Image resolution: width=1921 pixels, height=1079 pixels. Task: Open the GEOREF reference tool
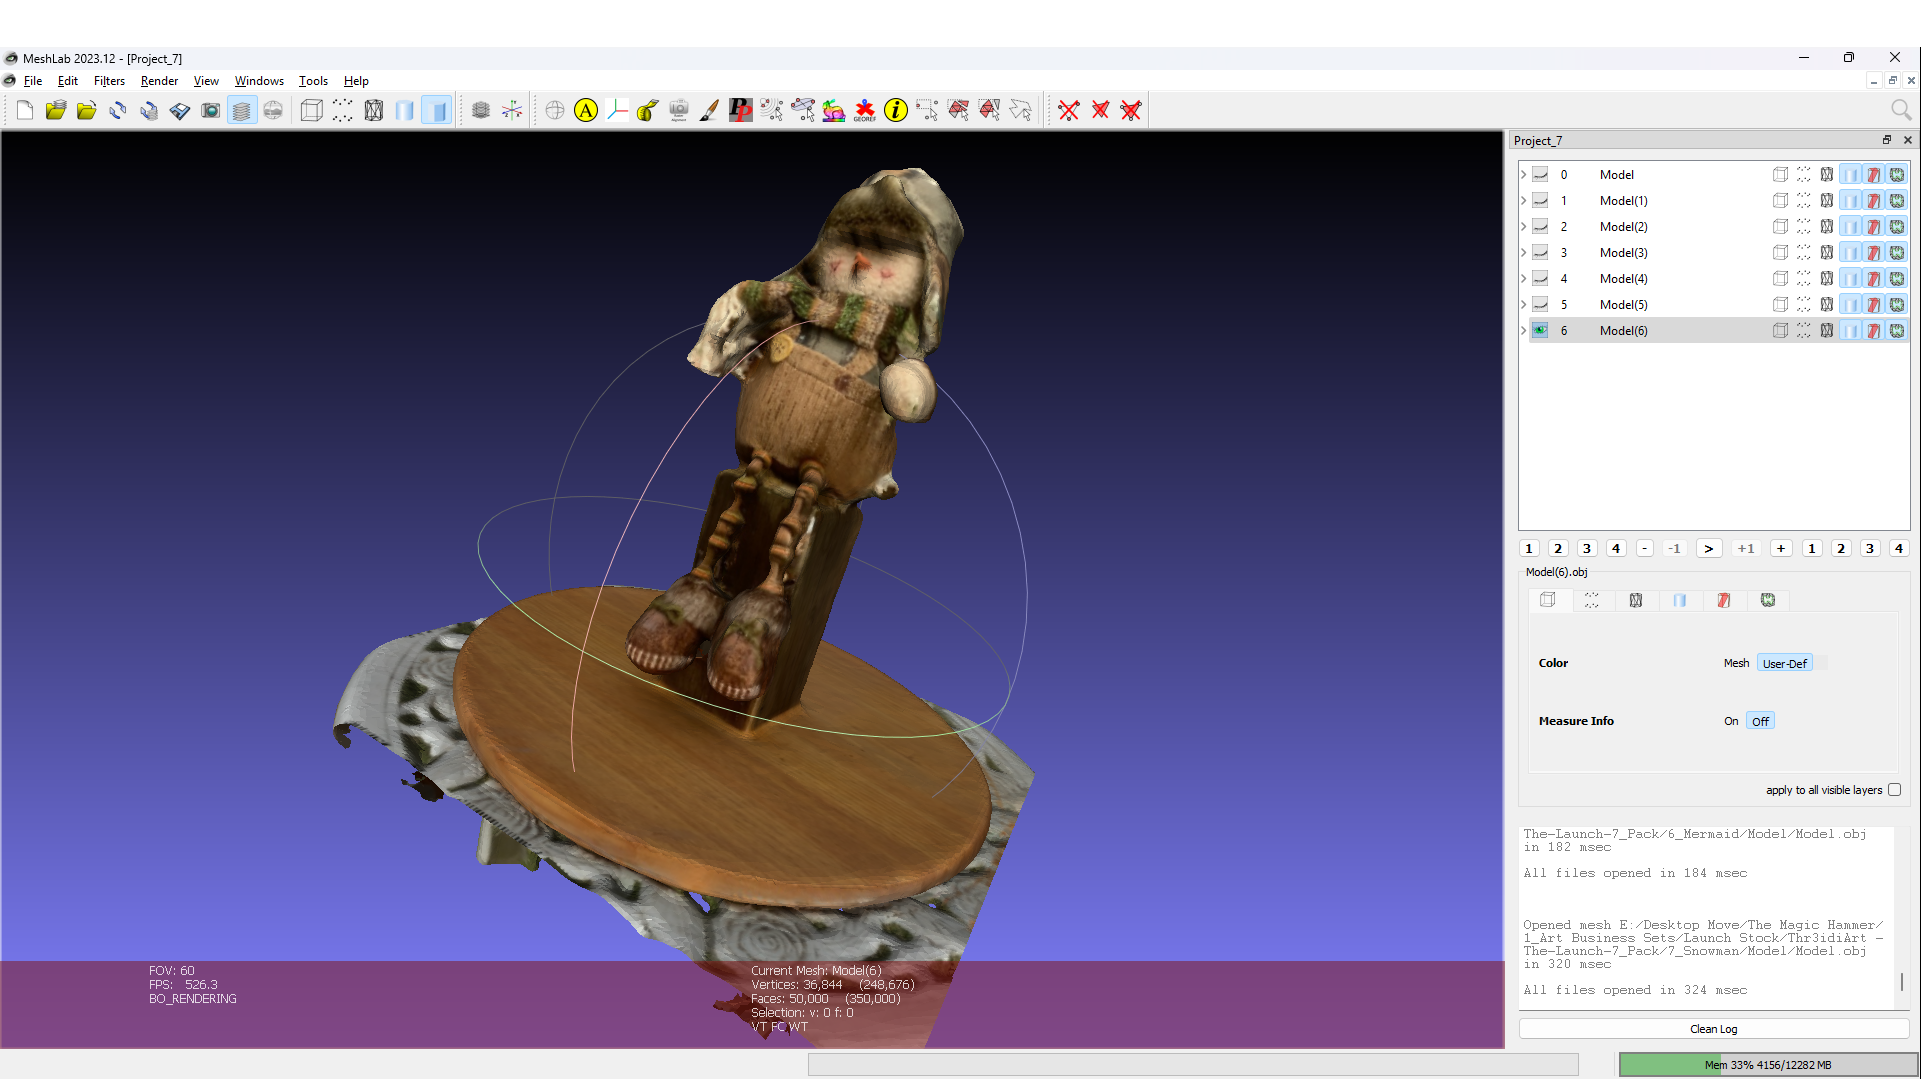864,110
